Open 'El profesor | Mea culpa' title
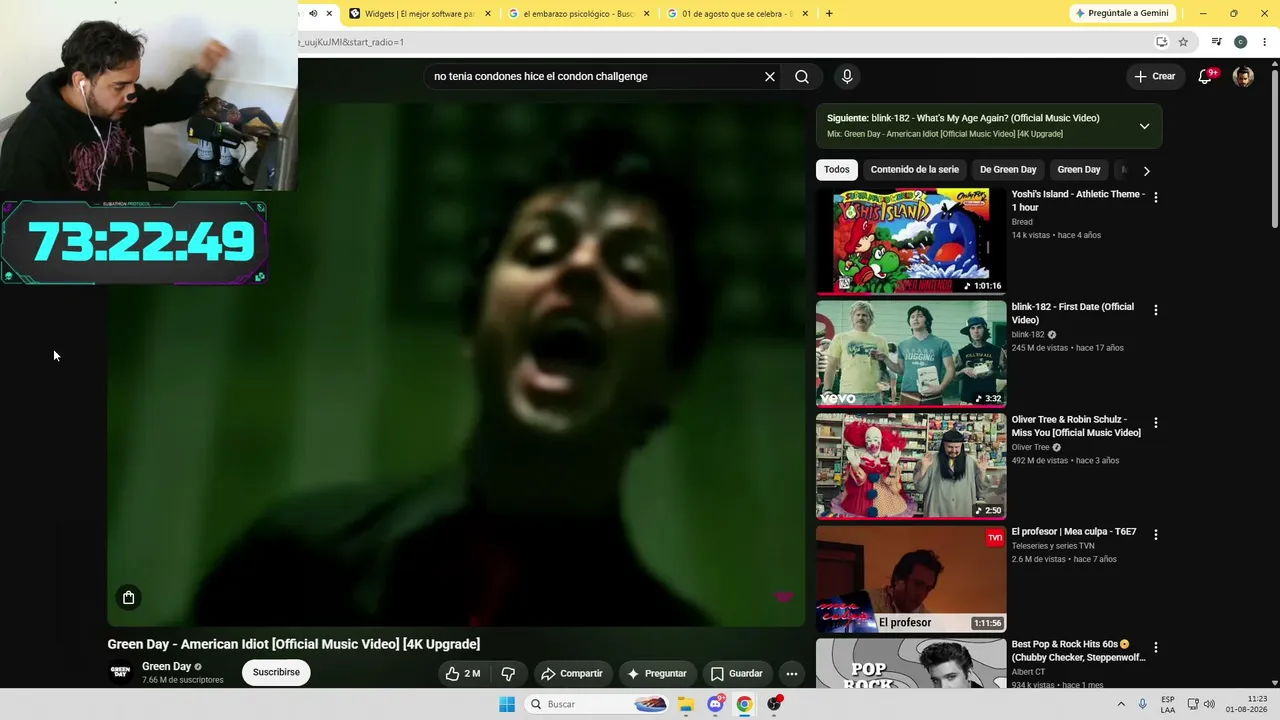This screenshot has height=720, width=1280. click(1074, 532)
